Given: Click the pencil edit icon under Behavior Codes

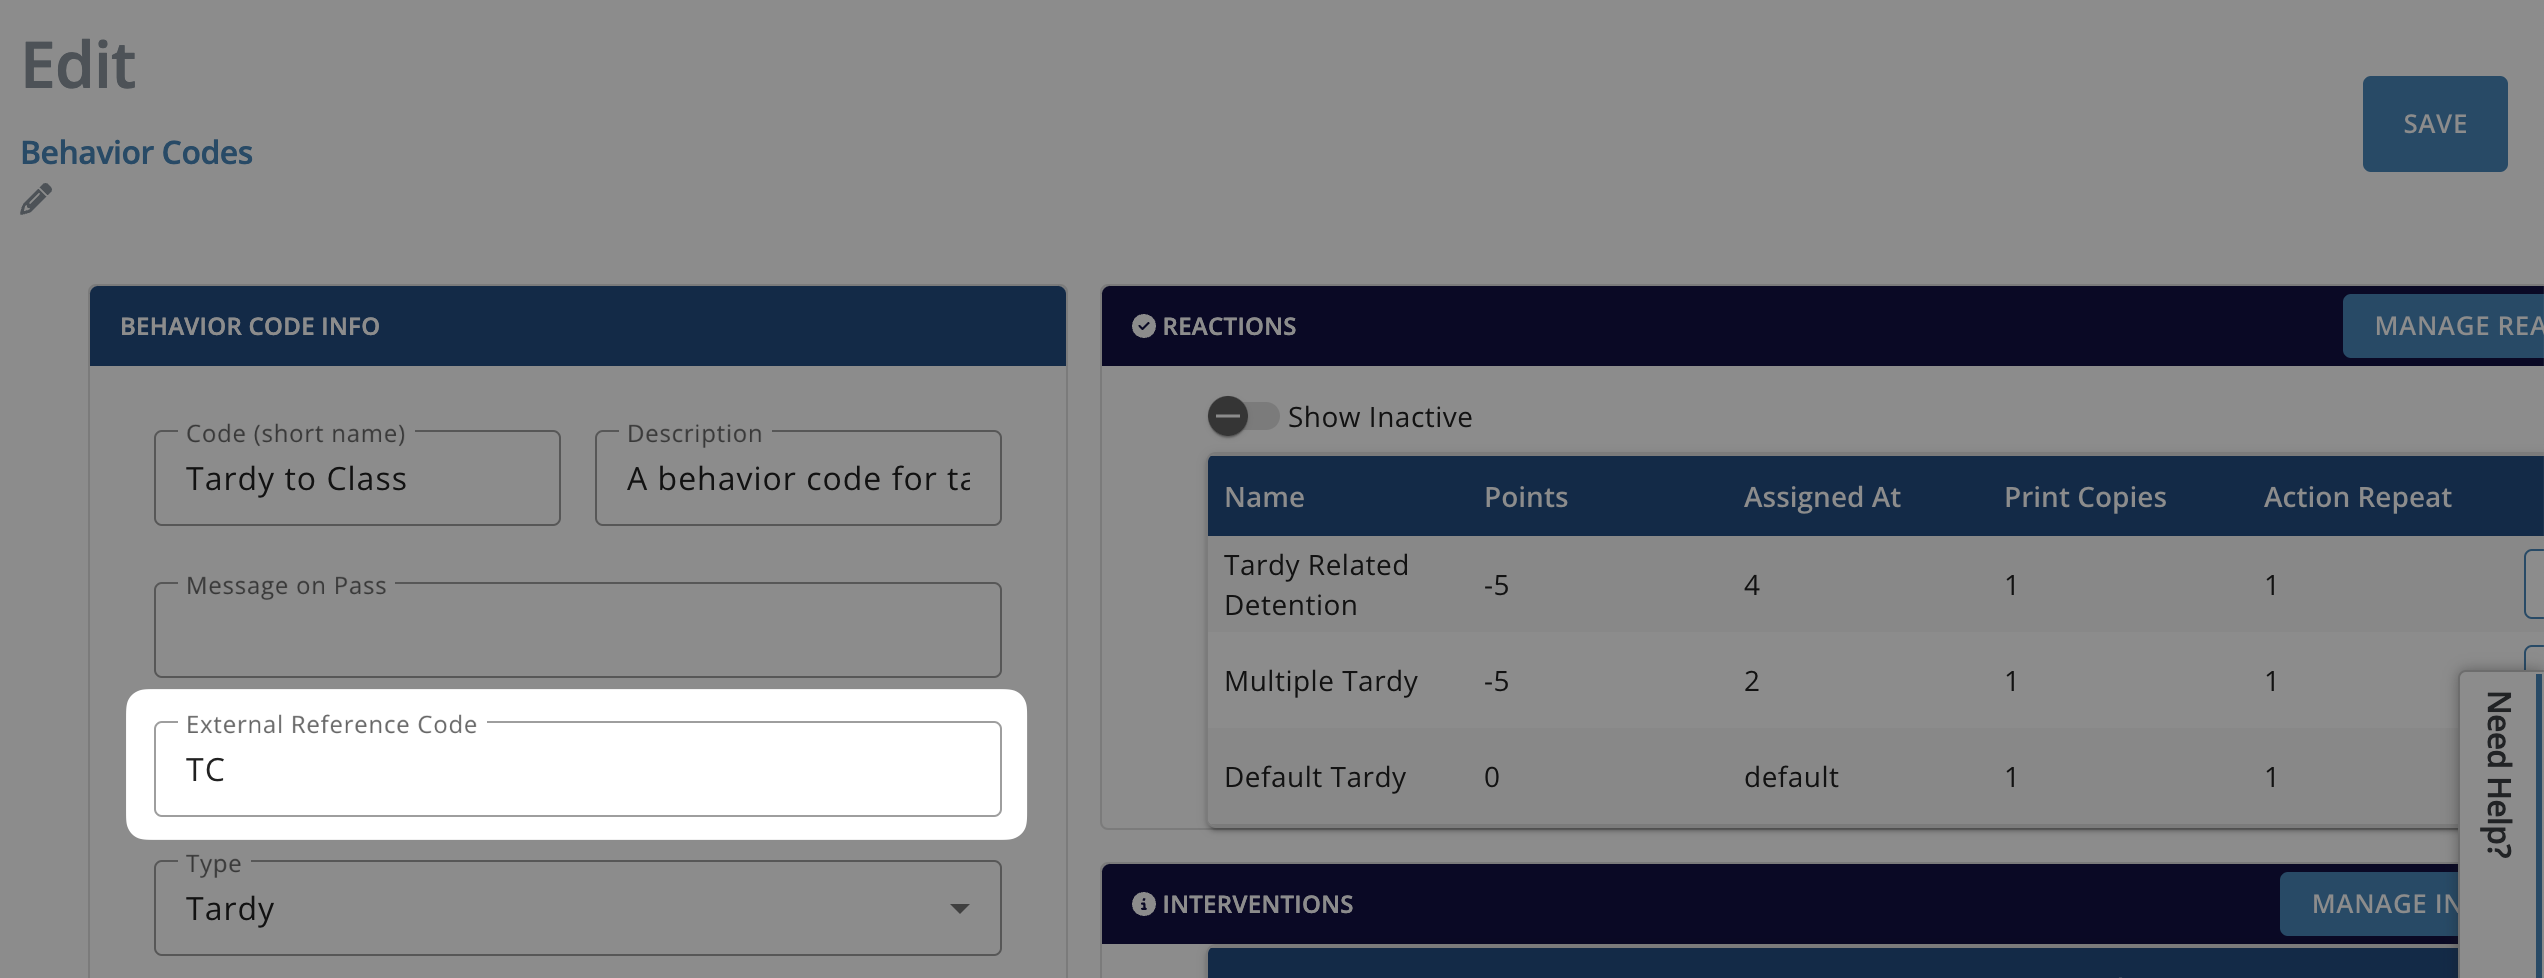Looking at the screenshot, I should (35, 199).
